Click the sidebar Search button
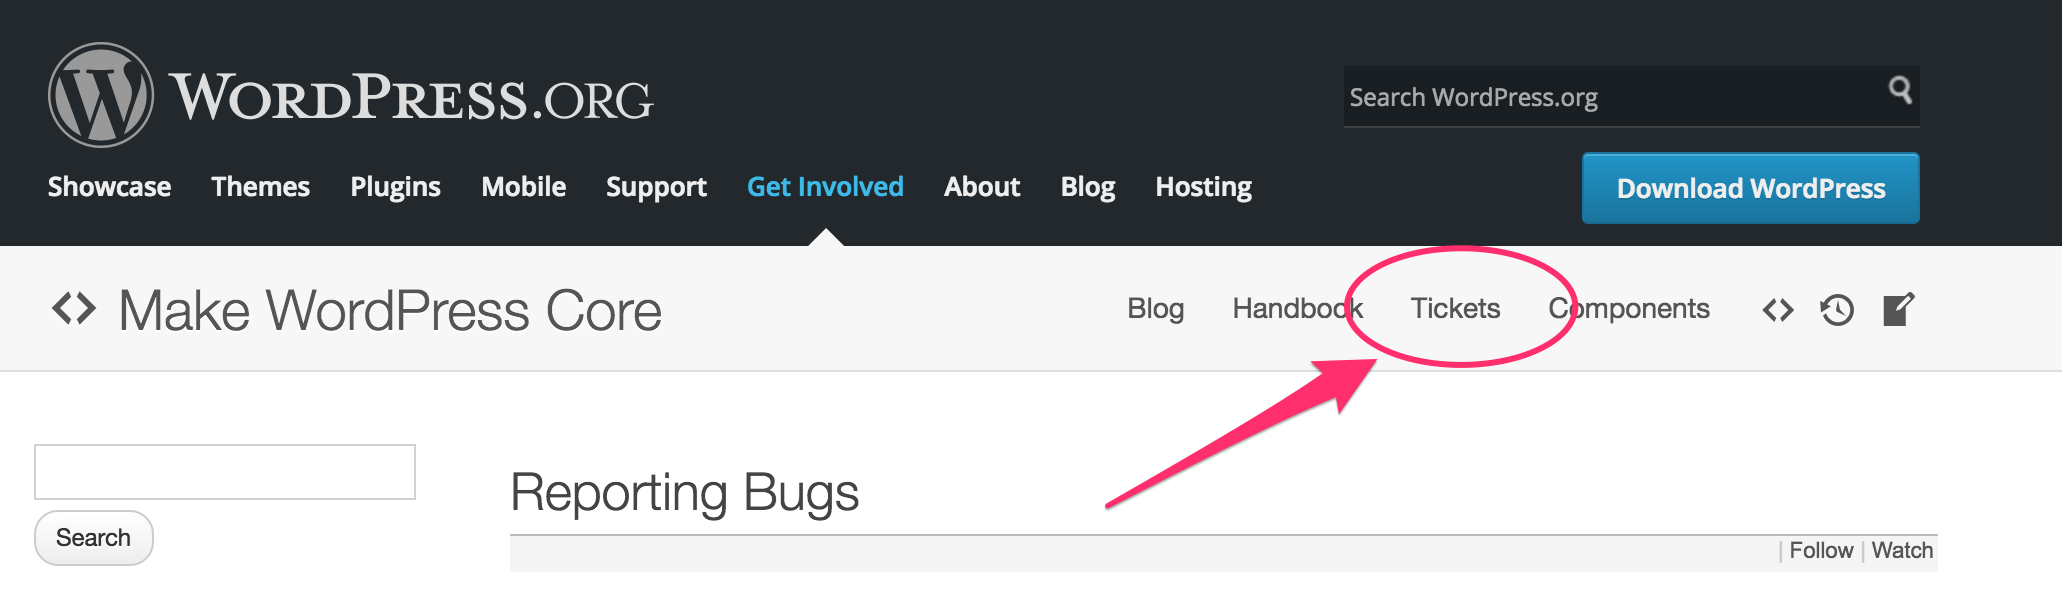The image size is (2062, 602). (x=94, y=538)
